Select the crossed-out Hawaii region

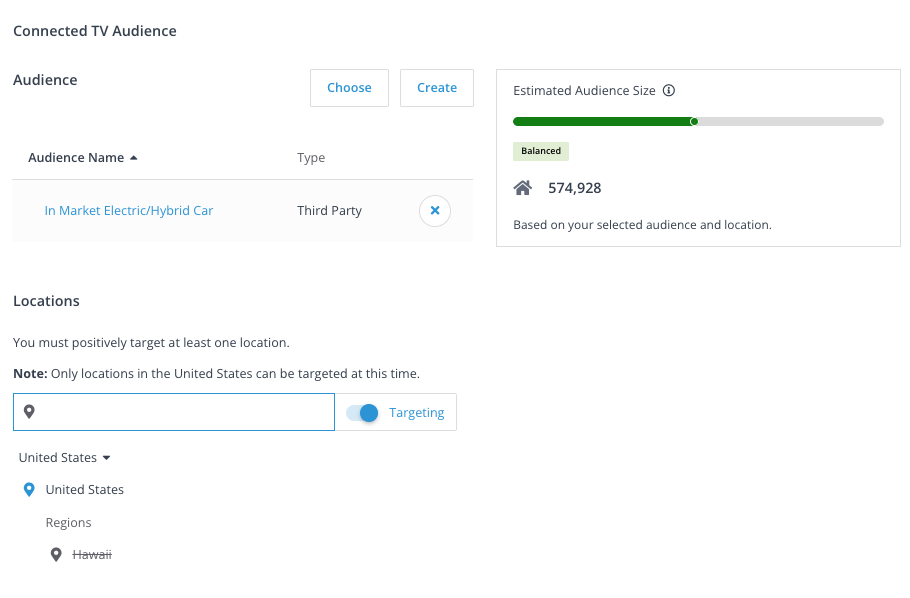coord(92,554)
